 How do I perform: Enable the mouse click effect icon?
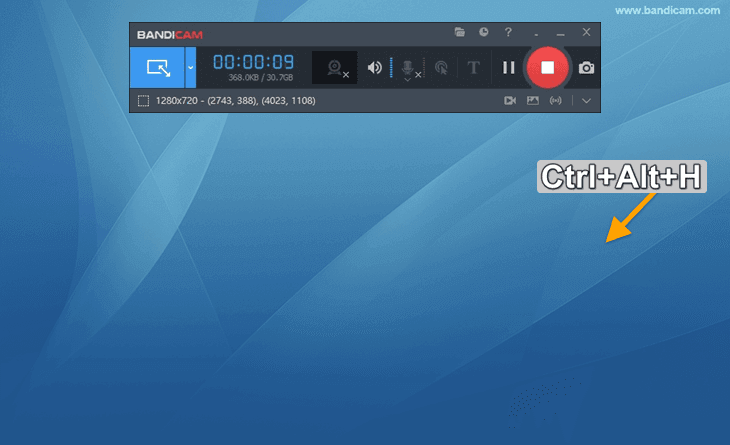pos(441,68)
